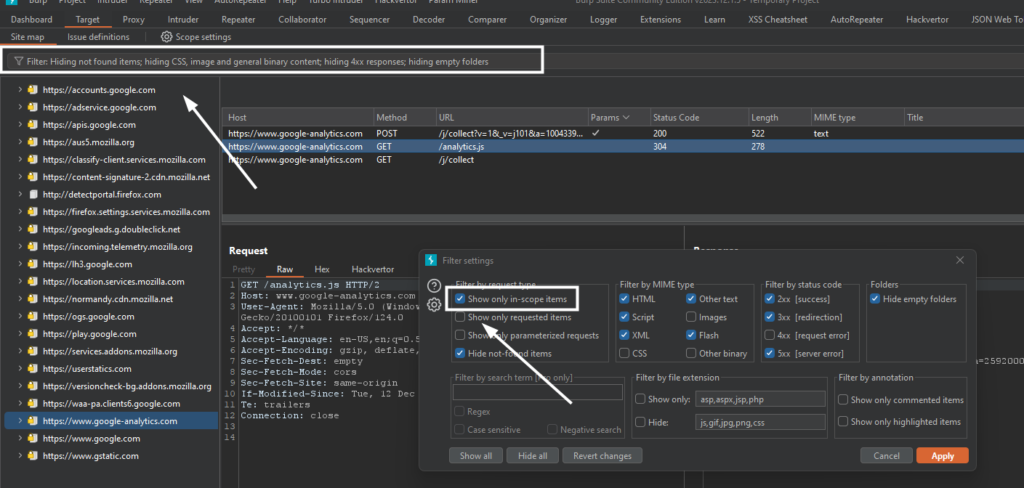This screenshot has height=488, width=1024.
Task: Uncheck the Script MIME type checkbox
Action: pyautogui.click(x=624, y=317)
